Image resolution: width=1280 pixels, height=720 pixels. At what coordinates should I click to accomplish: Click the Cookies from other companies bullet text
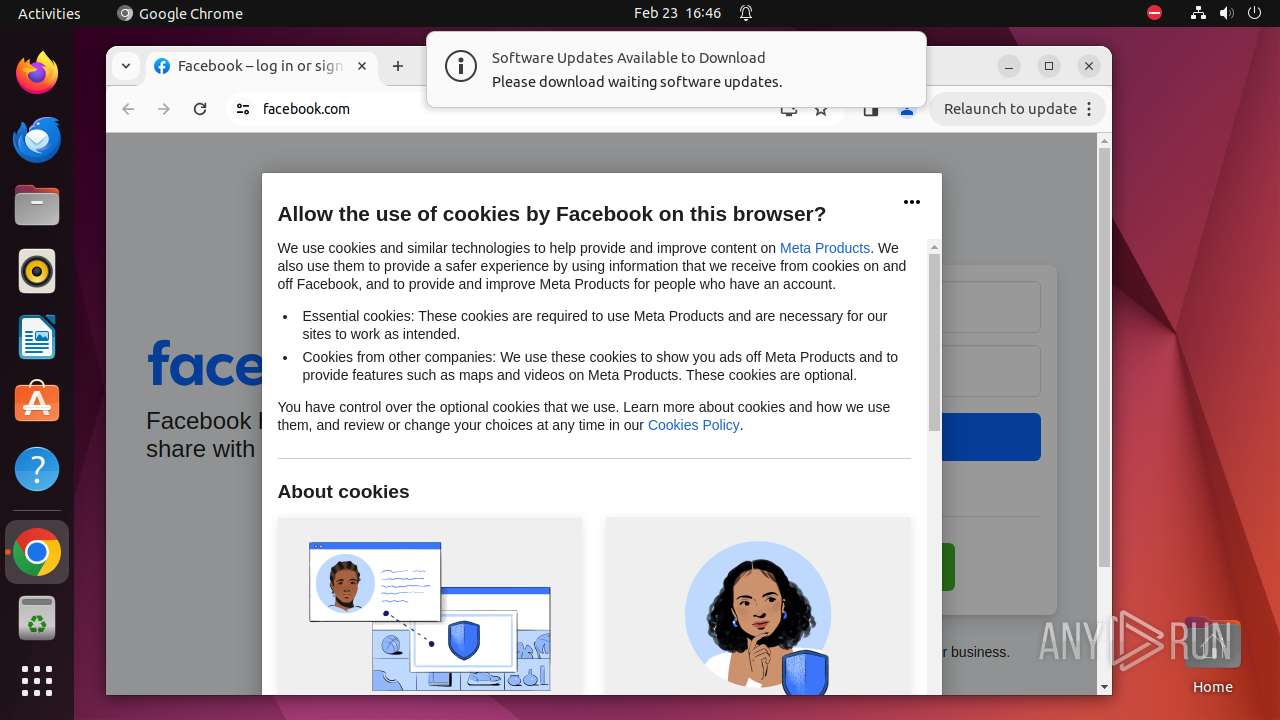click(600, 366)
